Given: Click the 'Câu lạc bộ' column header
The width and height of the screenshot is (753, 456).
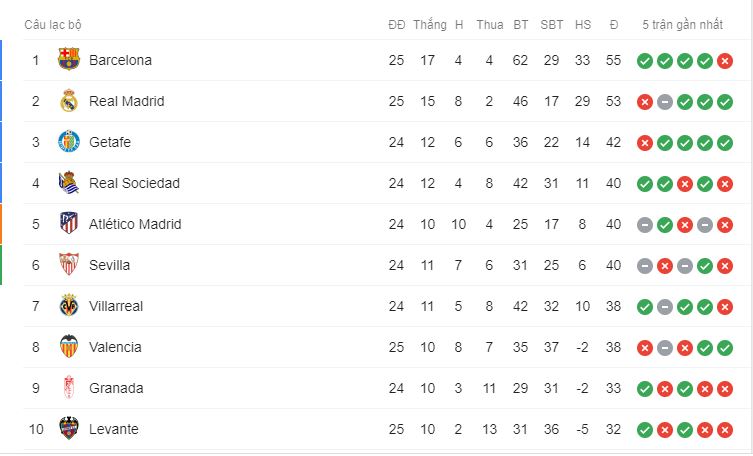Looking at the screenshot, I should [53, 25].
